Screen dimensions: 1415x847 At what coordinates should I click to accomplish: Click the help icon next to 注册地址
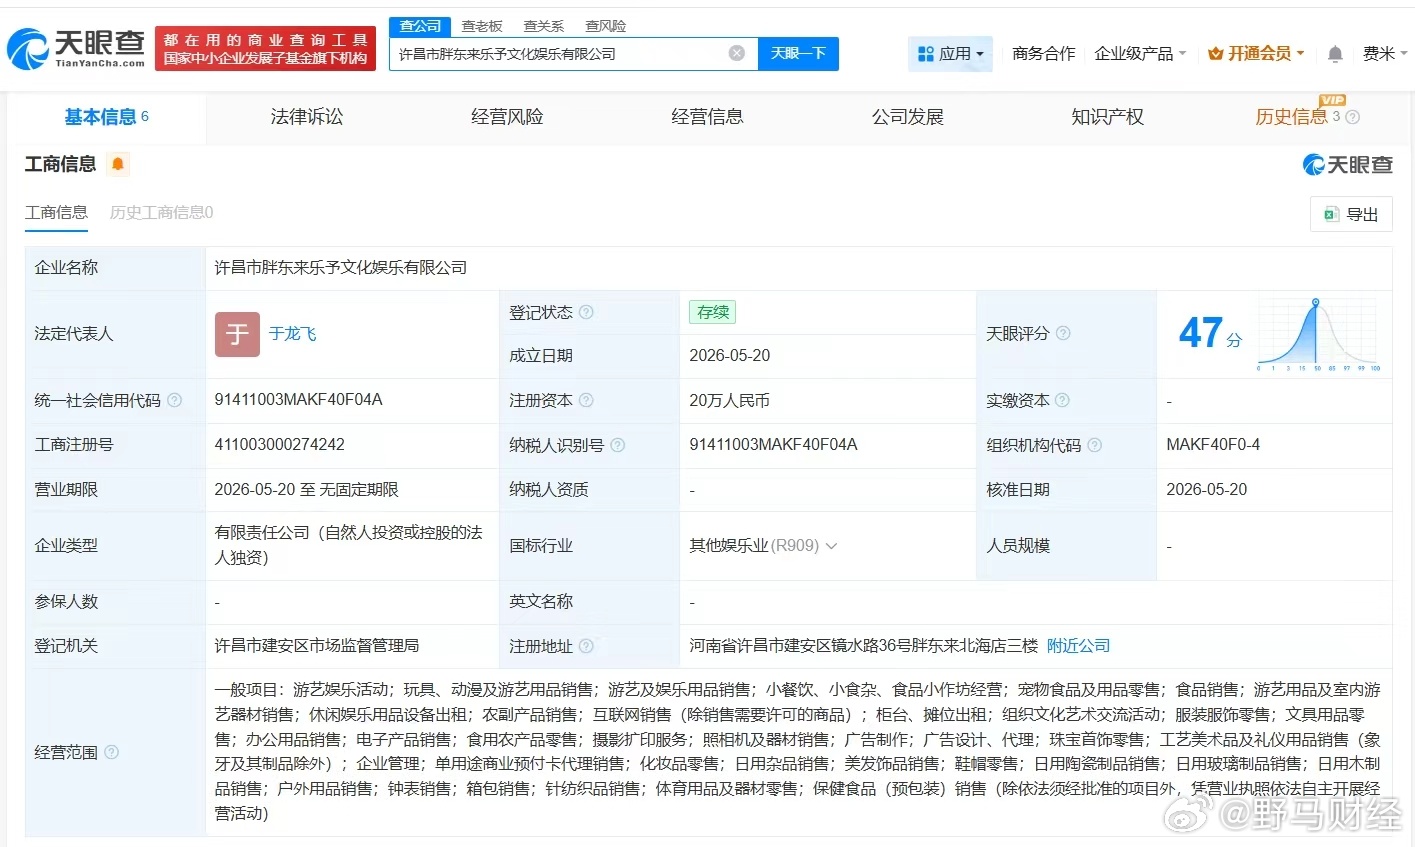click(x=586, y=646)
